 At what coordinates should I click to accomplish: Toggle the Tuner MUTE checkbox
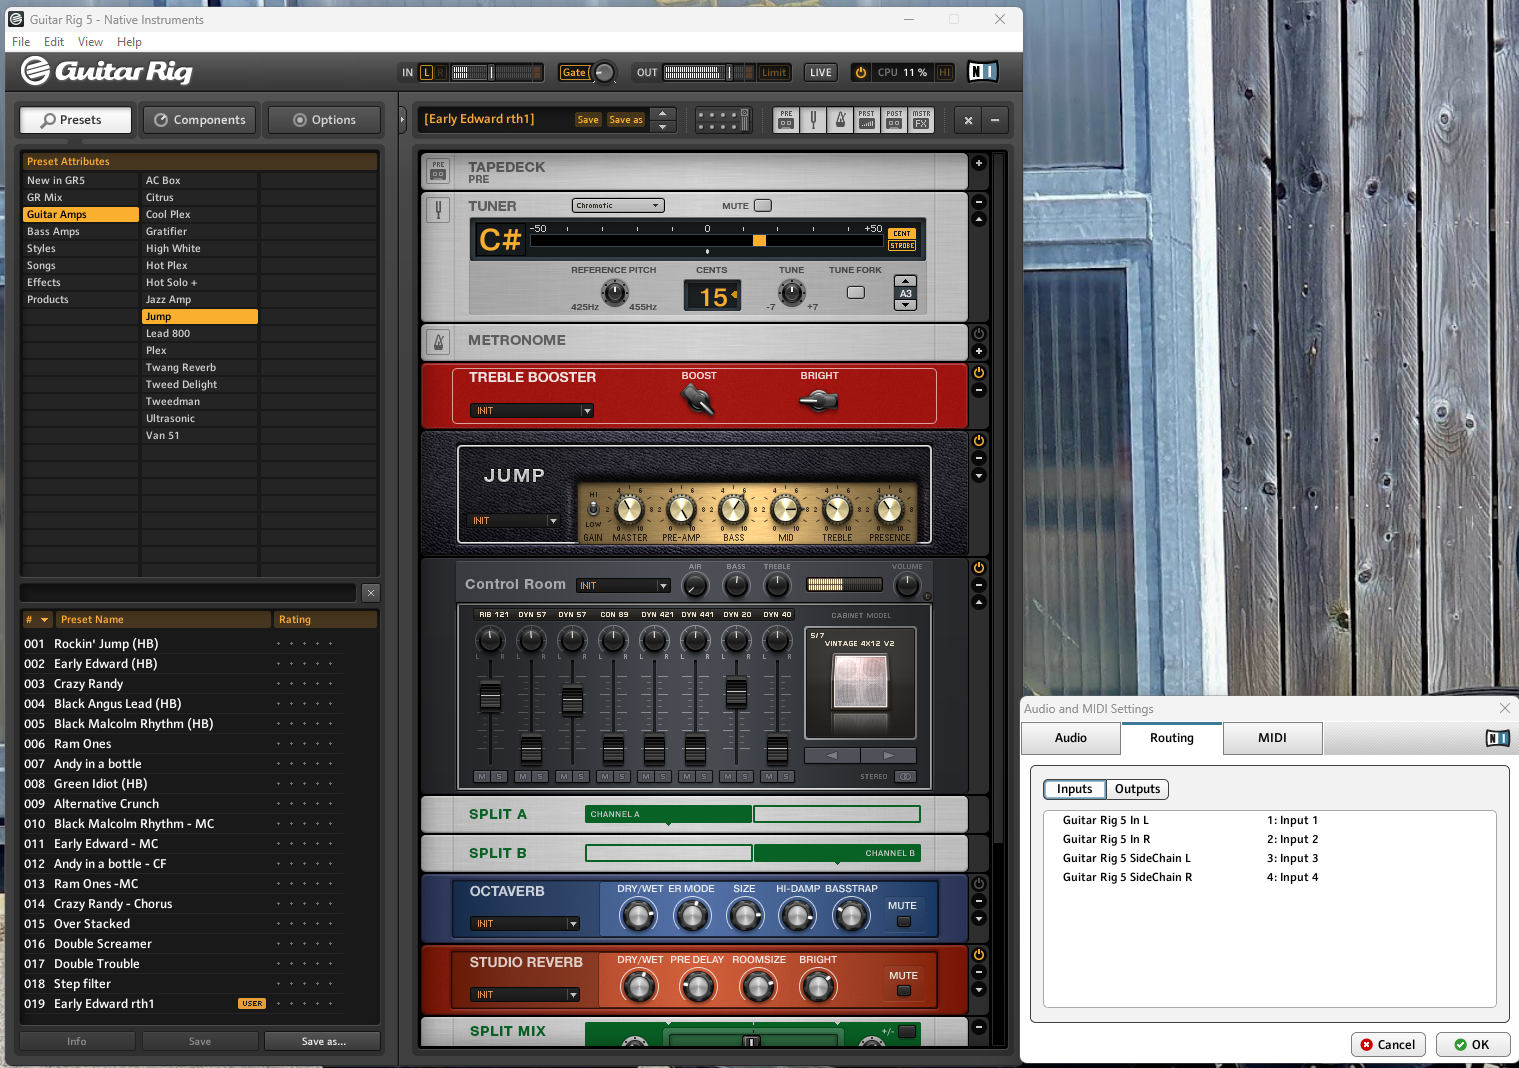[x=763, y=206]
